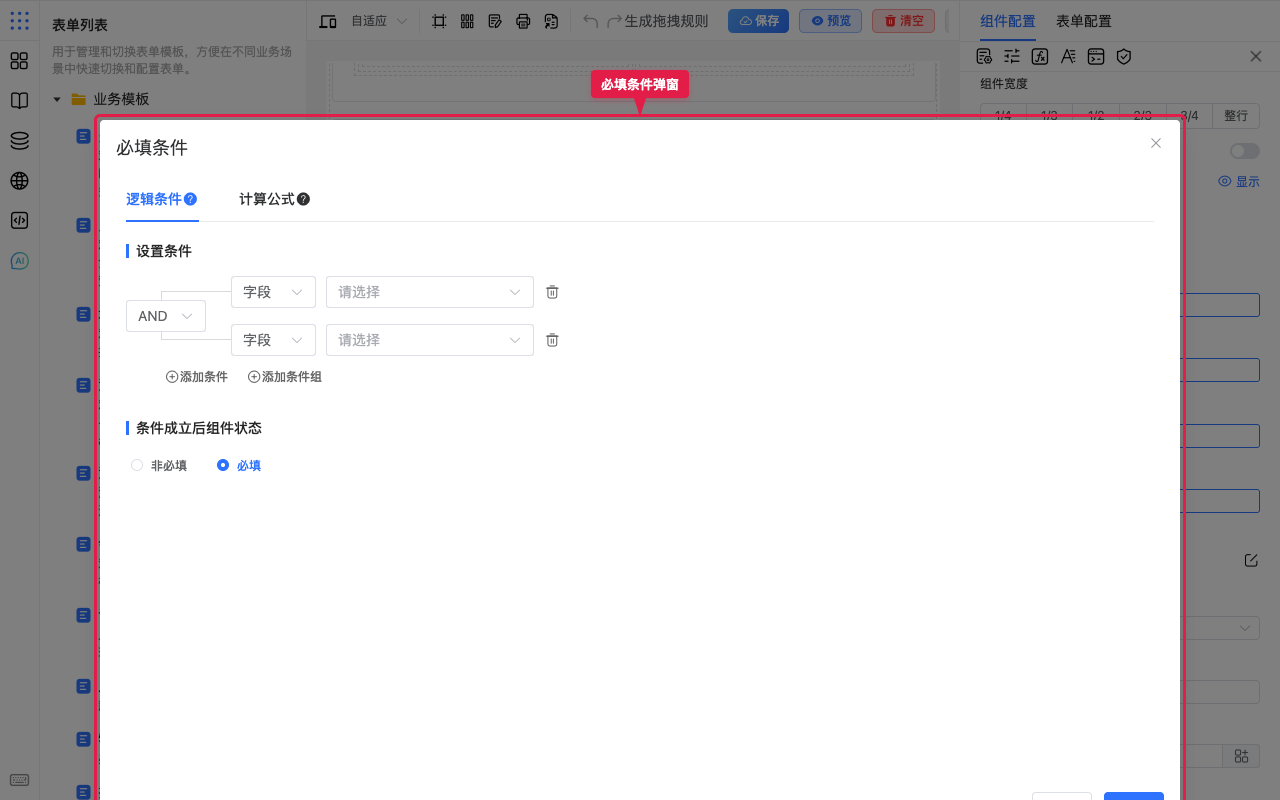The width and height of the screenshot is (1280, 800).
Task: Delete the first condition row
Action: pos(552,292)
